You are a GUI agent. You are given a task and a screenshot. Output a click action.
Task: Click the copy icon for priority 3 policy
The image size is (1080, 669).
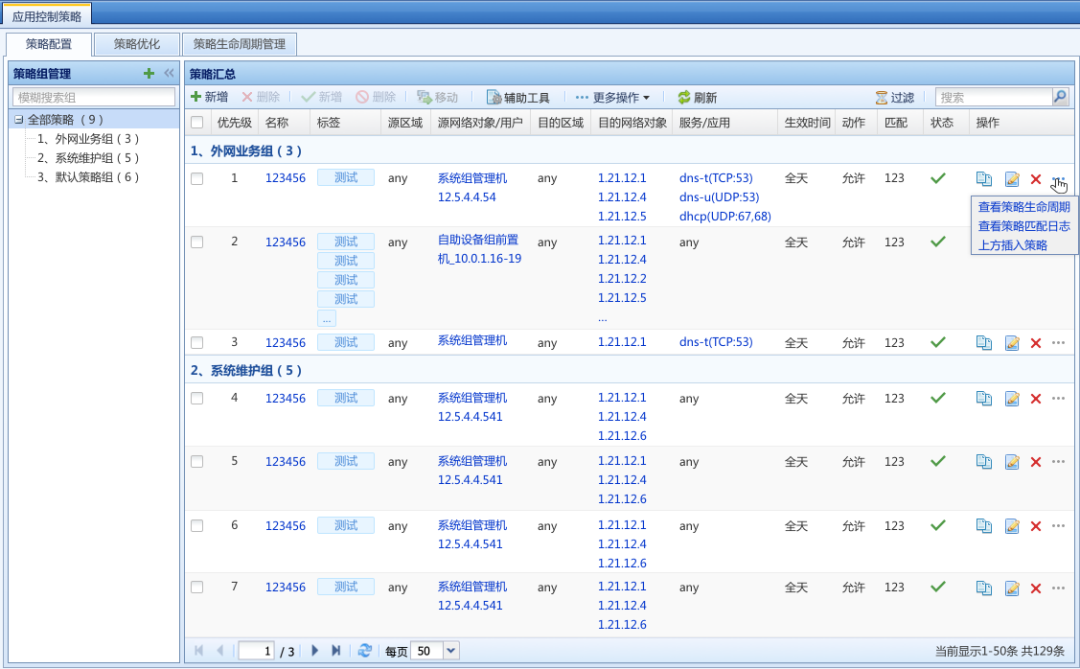(x=984, y=343)
